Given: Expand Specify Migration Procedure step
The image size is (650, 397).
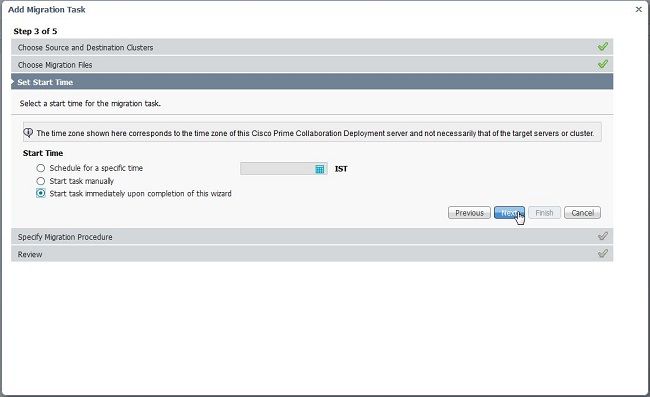Looking at the screenshot, I should [x=312, y=236].
